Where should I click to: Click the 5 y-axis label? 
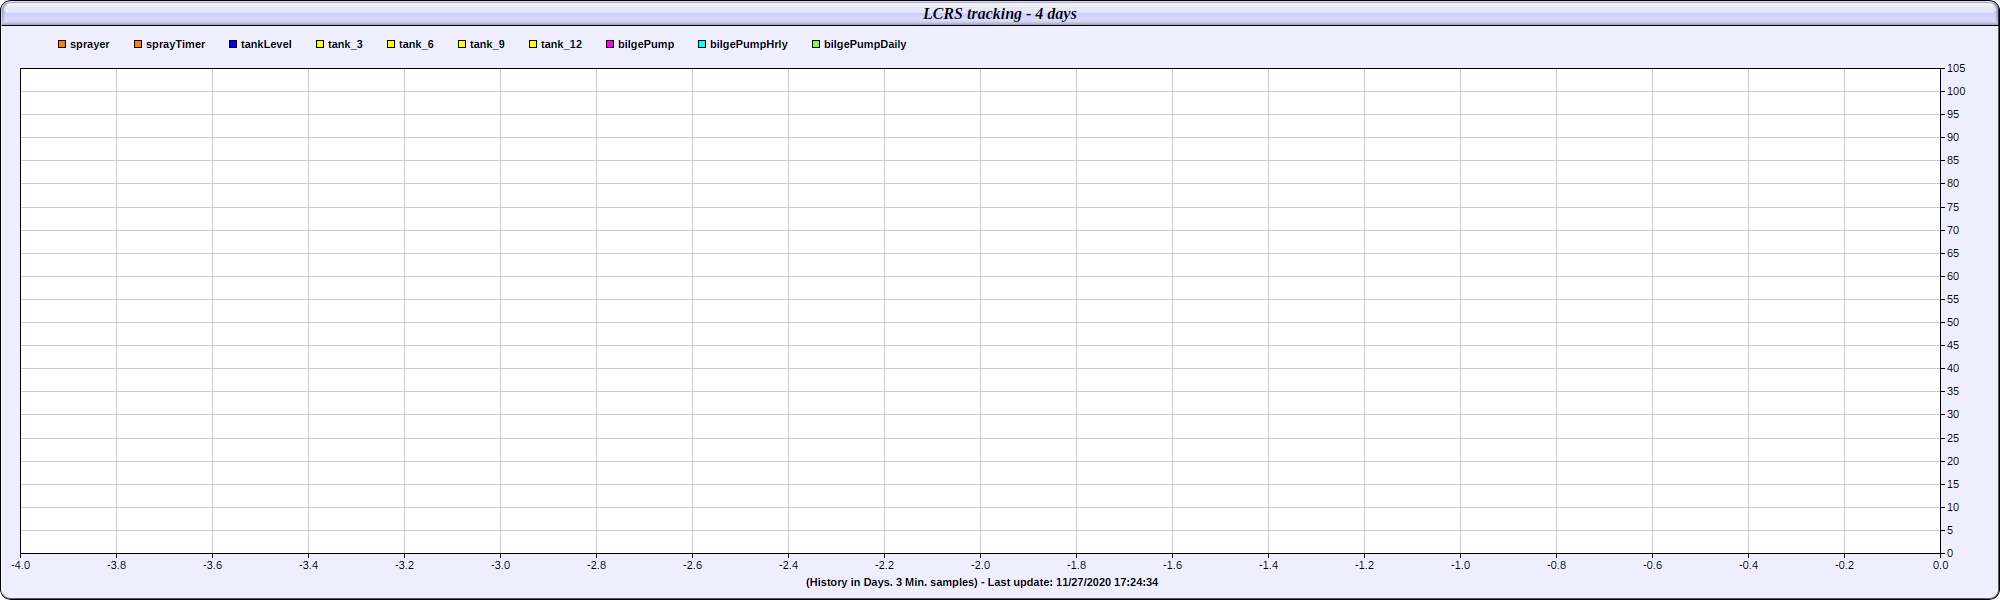[1950, 530]
